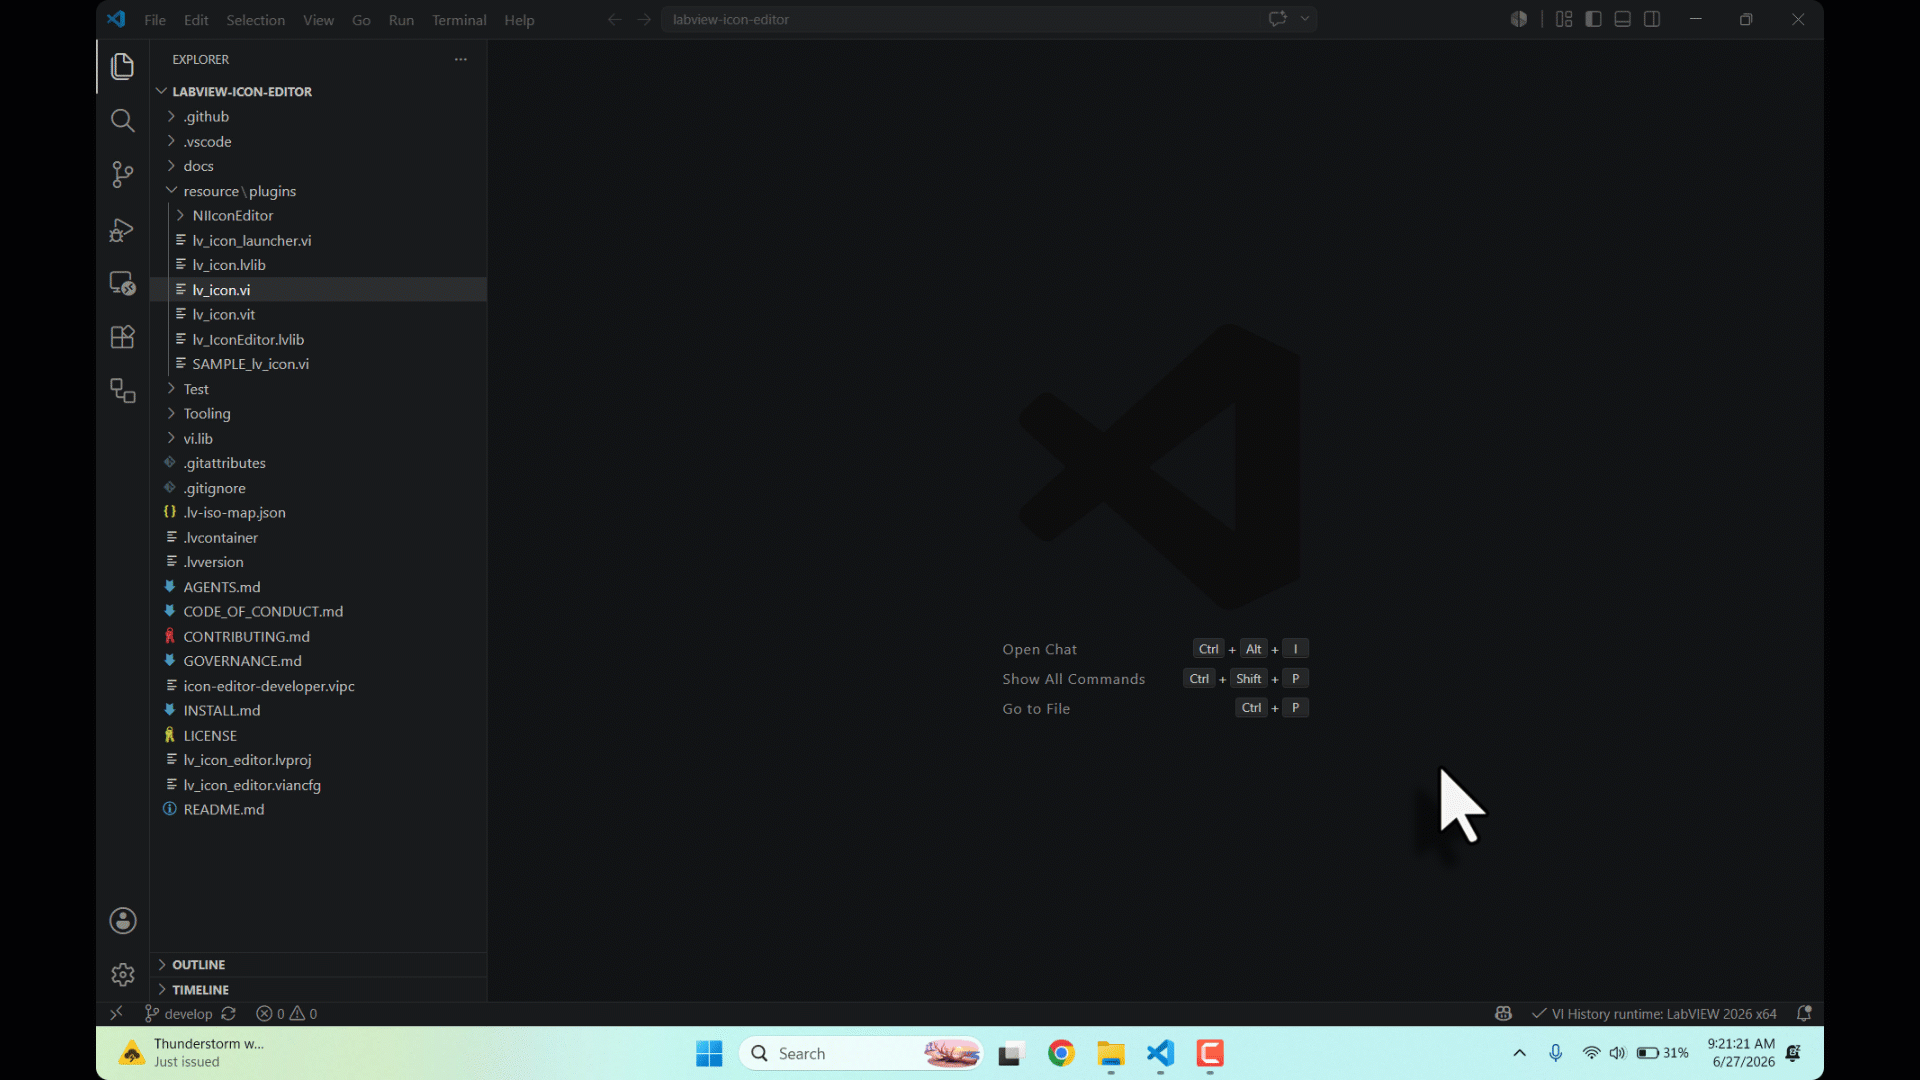Open the Run and Debug view
The height and width of the screenshot is (1080, 1920).
coord(122,229)
